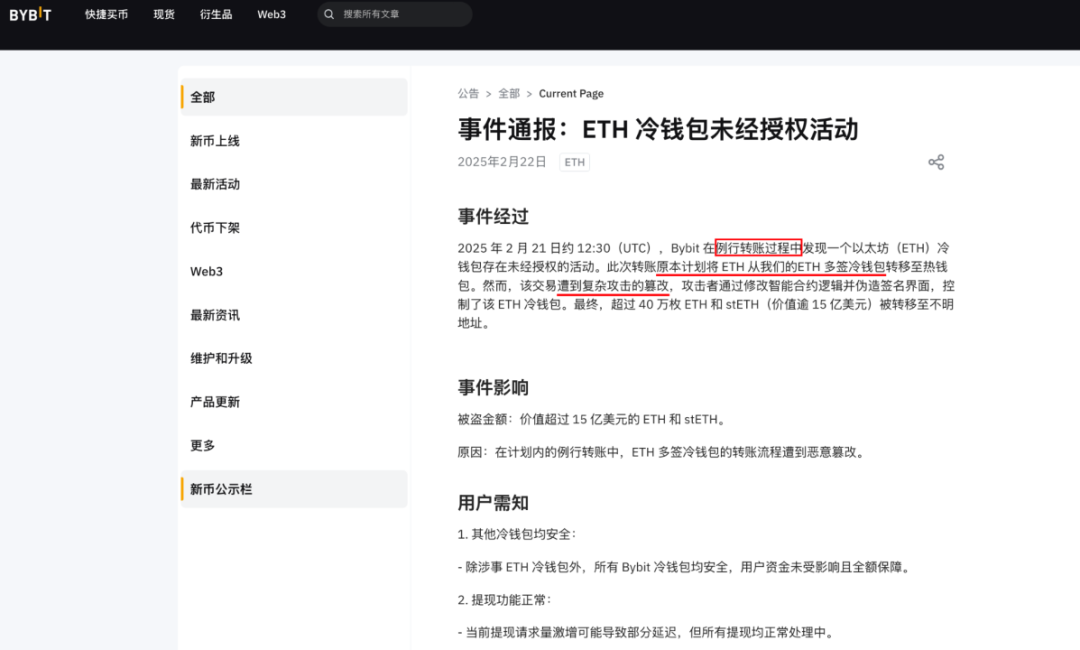Click the 公告 breadcrumb link
The image size is (1080, 650).
coord(467,93)
